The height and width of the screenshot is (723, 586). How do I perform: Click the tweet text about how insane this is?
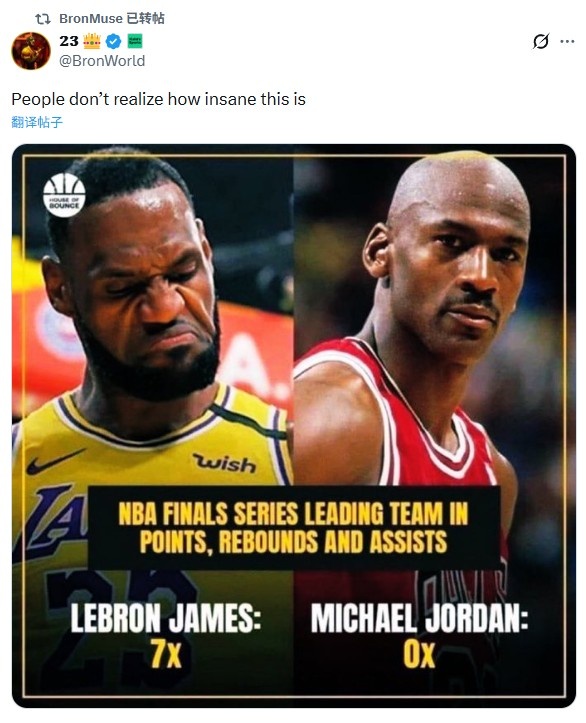[159, 99]
